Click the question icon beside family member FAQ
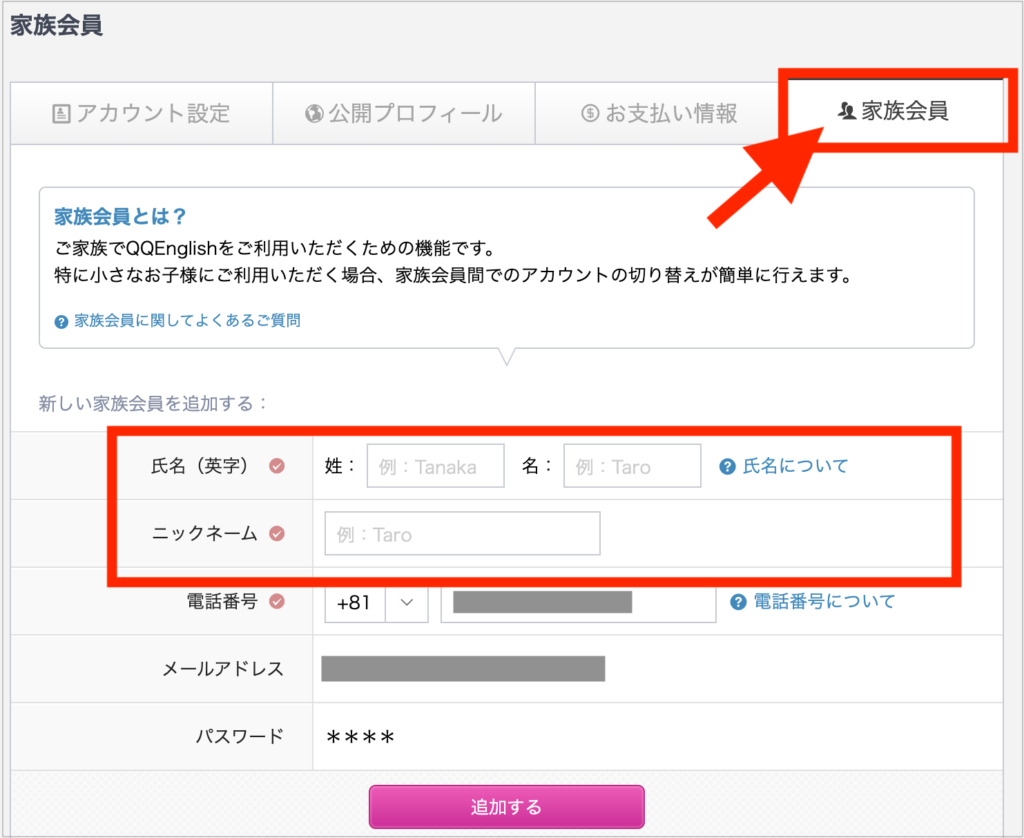 [x=62, y=321]
